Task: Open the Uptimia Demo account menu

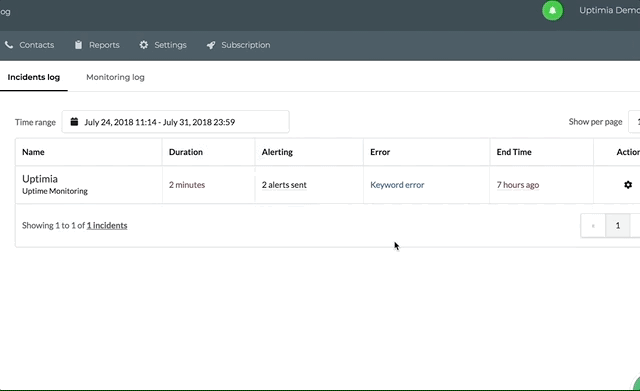Action: [609, 11]
